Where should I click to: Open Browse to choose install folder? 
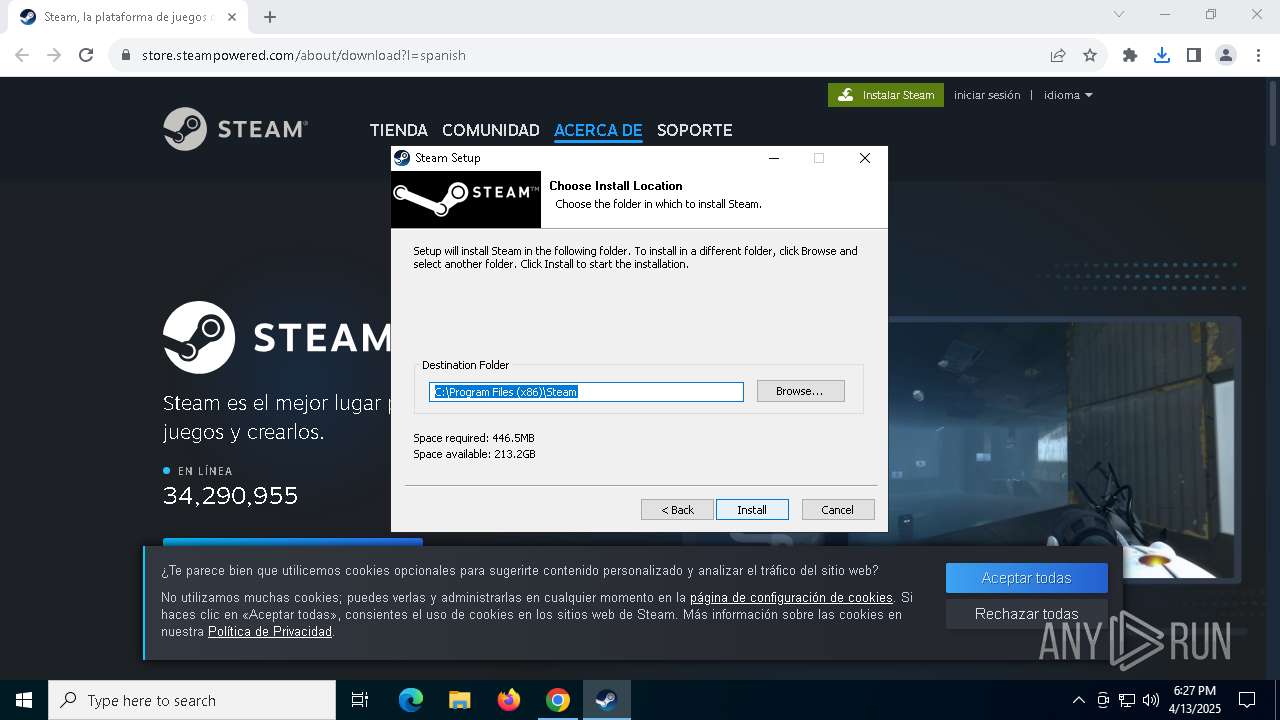point(800,391)
